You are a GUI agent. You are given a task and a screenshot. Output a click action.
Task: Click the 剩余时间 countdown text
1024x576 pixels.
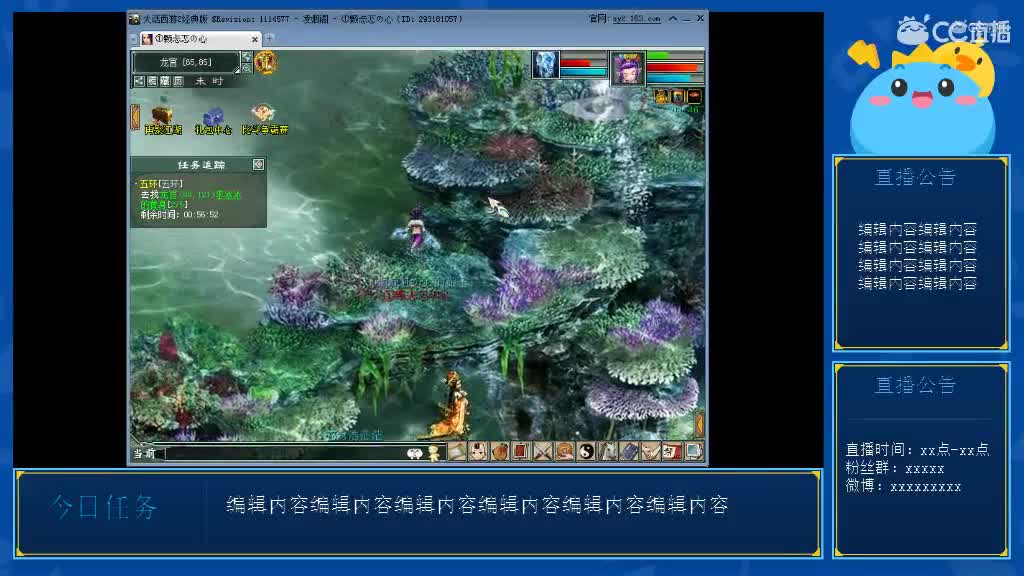click(x=180, y=214)
